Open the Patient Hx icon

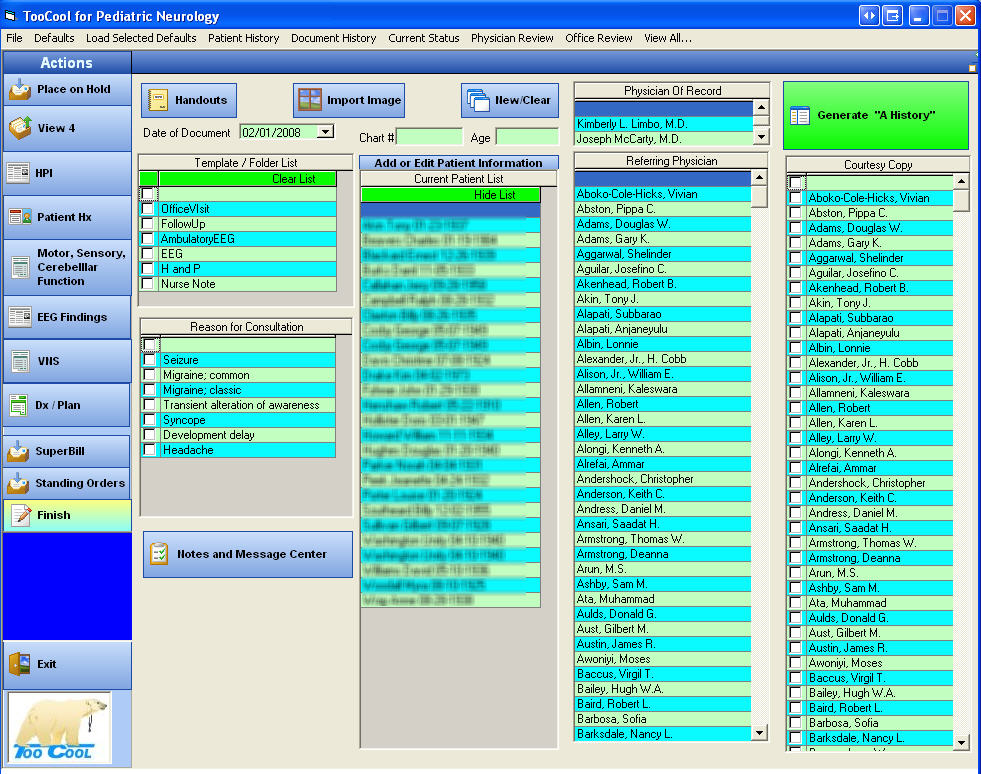pyautogui.click(x=20, y=217)
